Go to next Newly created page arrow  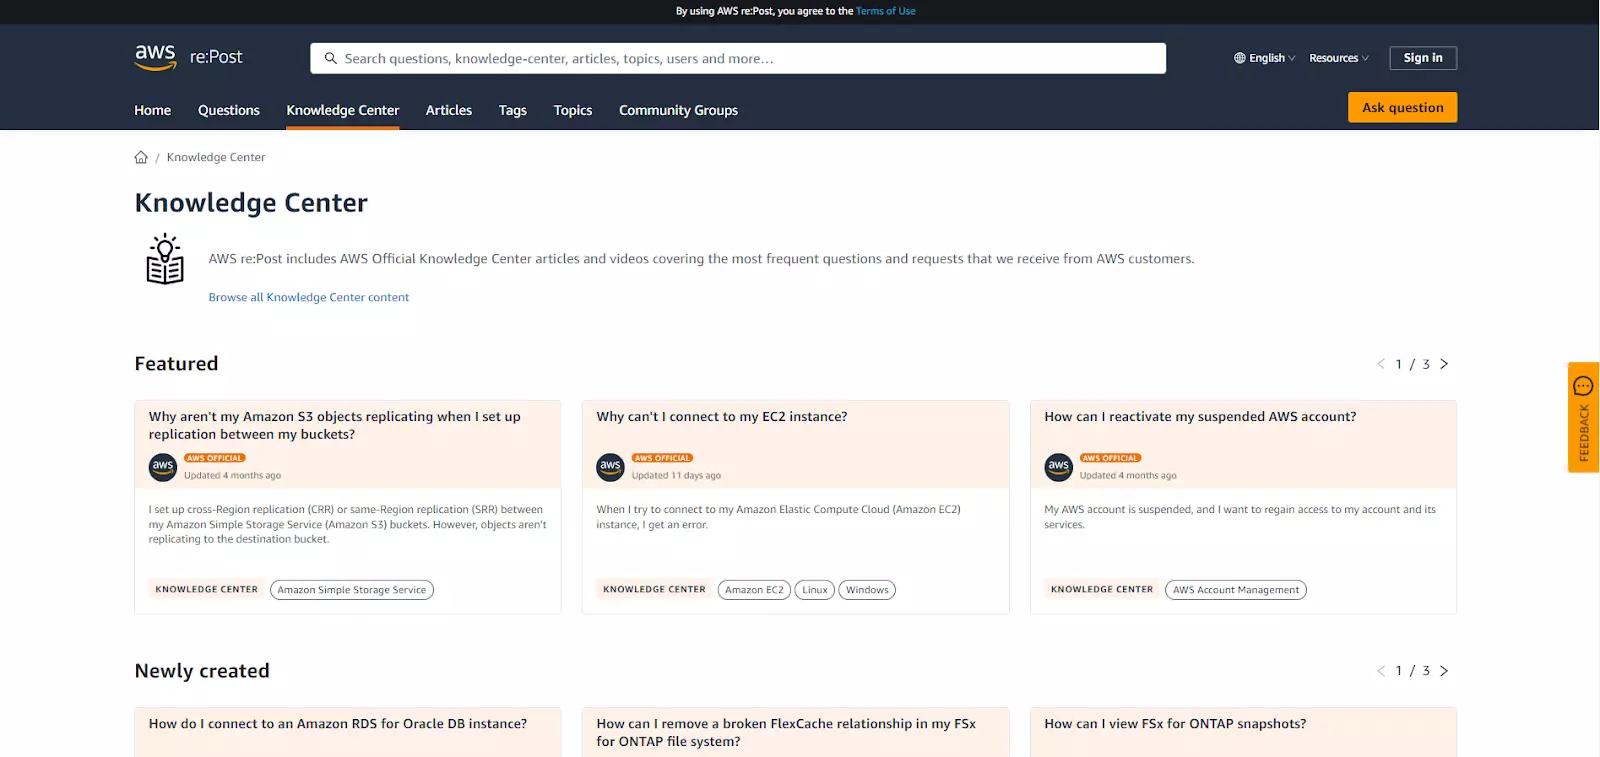pyautogui.click(x=1444, y=671)
